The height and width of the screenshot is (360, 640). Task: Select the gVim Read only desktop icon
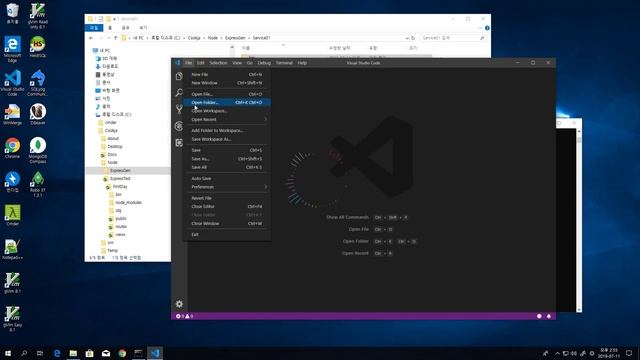pyautogui.click(x=38, y=16)
